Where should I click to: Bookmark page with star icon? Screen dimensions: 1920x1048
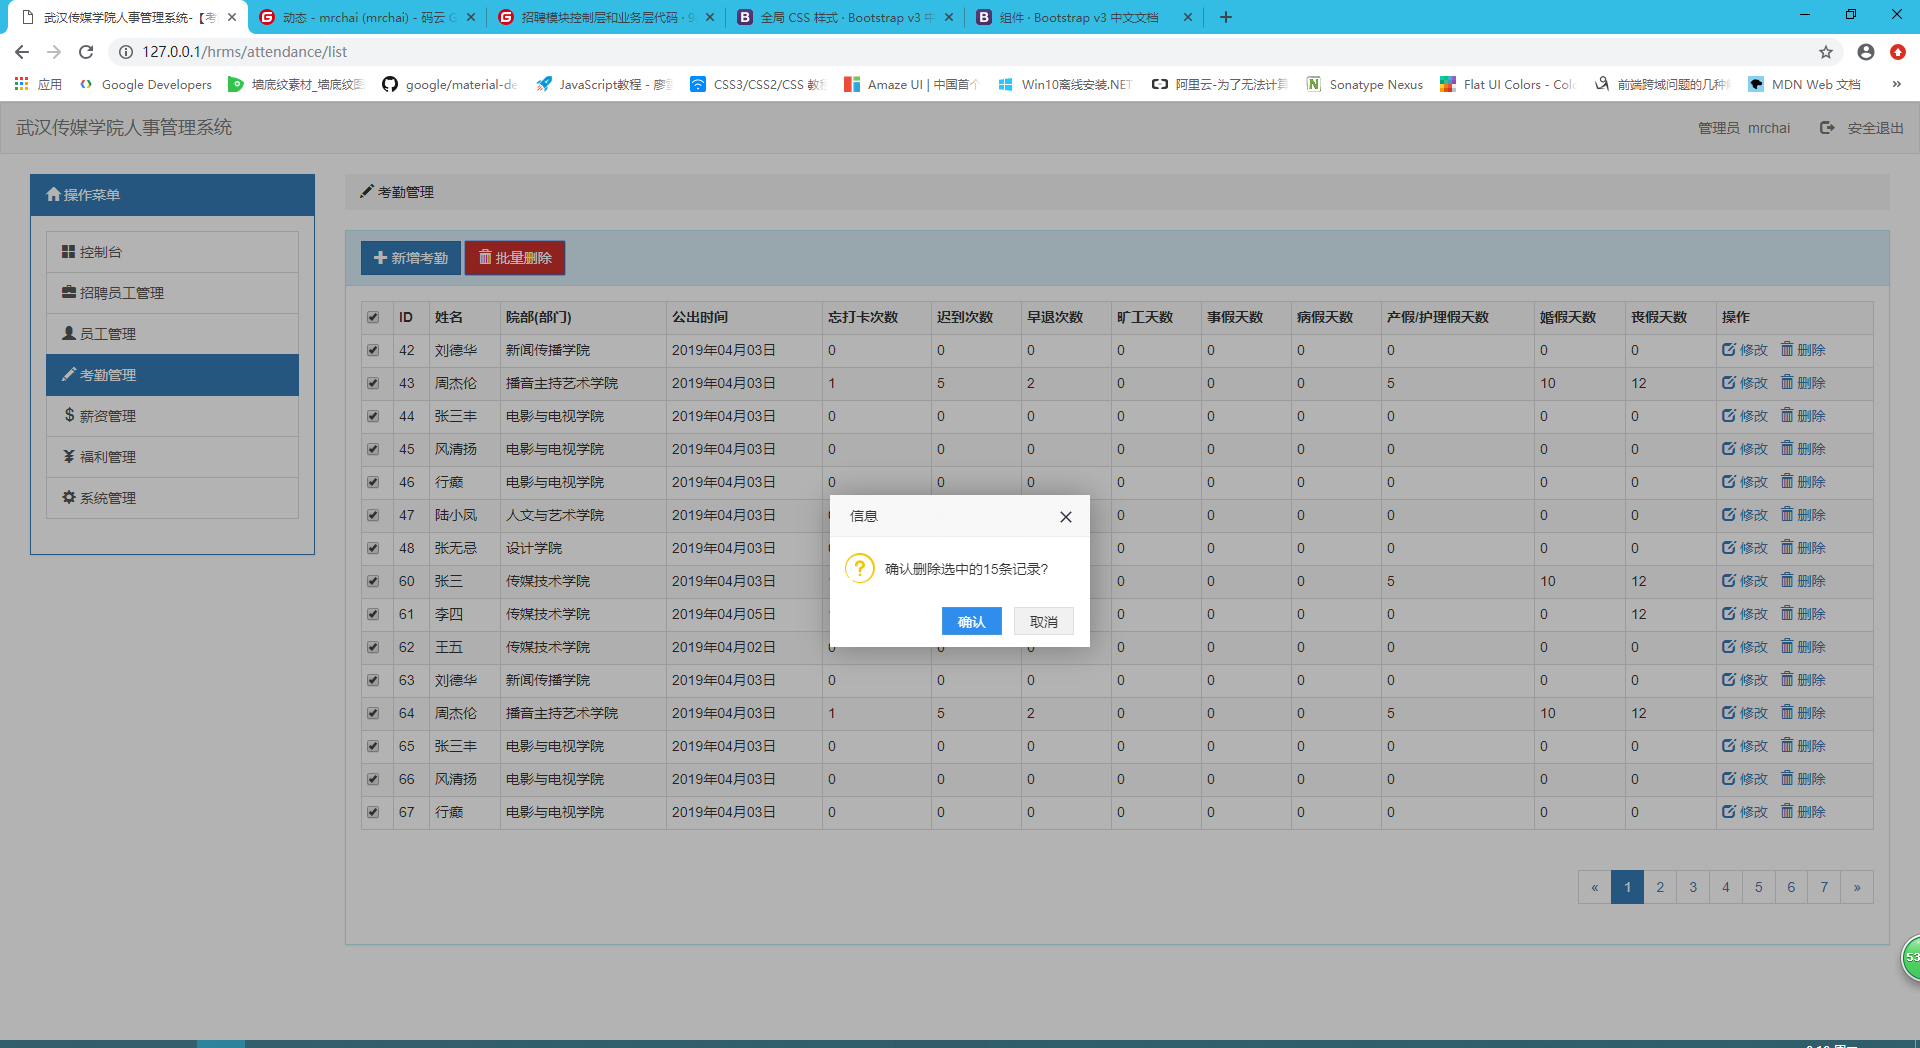tap(1826, 52)
